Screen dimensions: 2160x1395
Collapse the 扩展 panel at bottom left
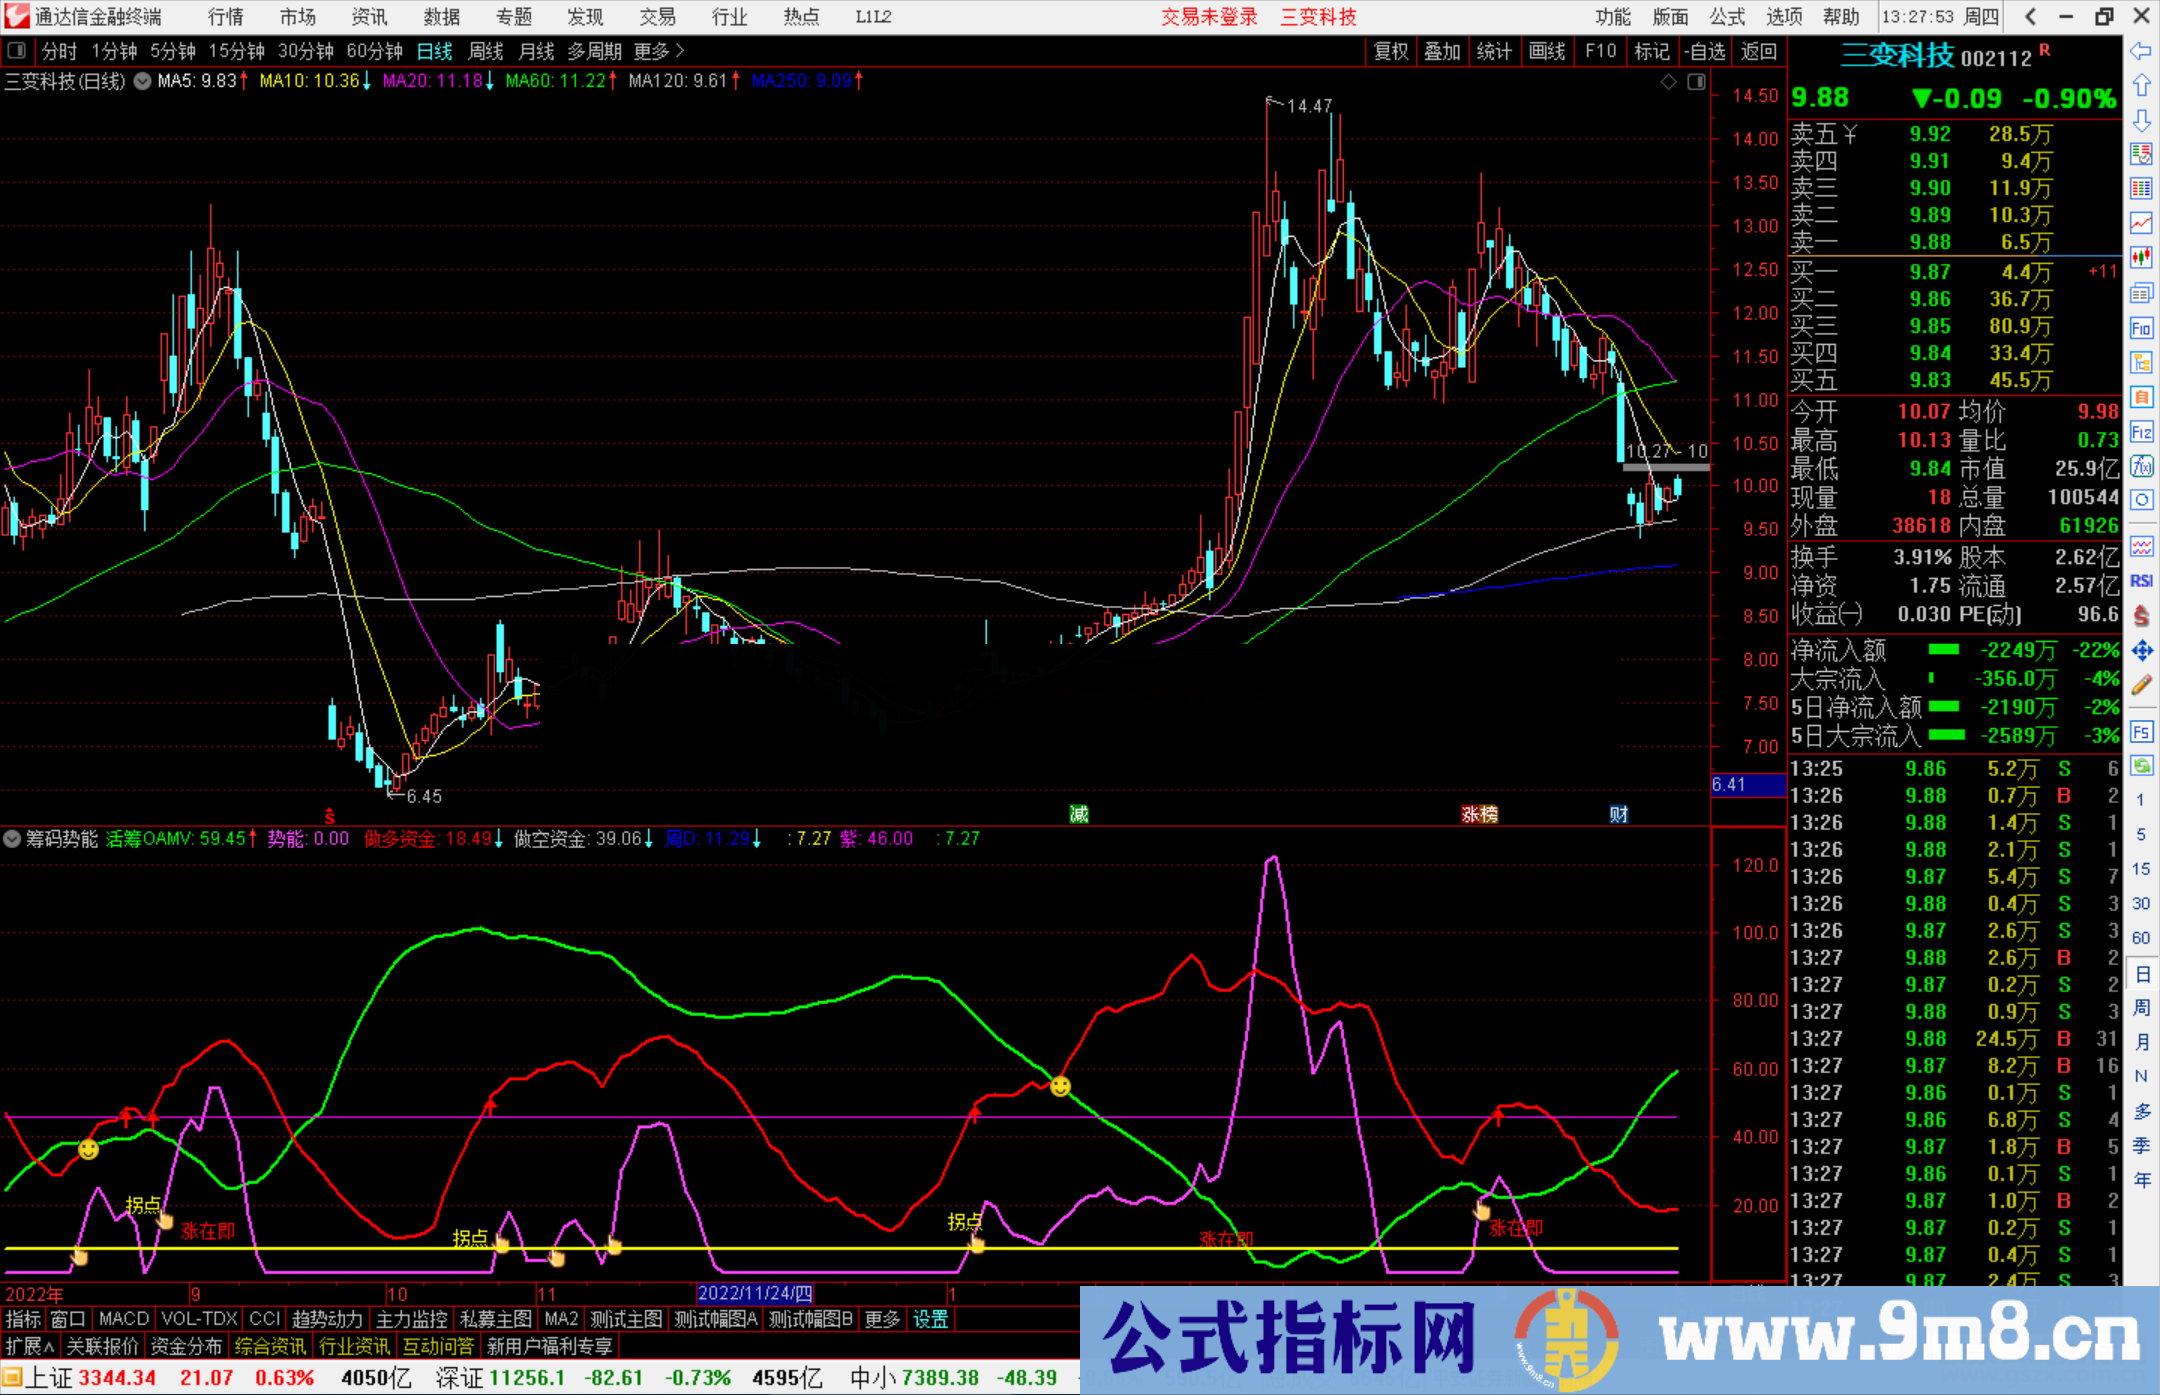tap(26, 1346)
